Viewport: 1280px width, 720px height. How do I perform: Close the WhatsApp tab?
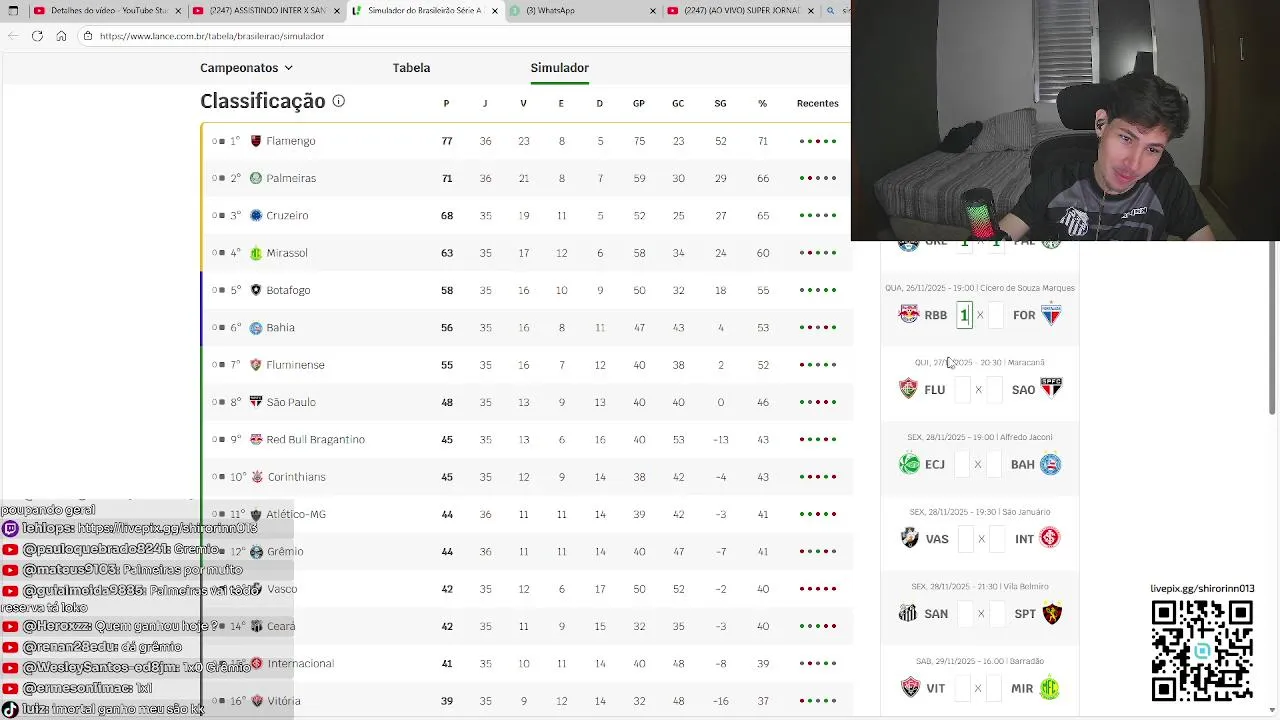coord(652,10)
